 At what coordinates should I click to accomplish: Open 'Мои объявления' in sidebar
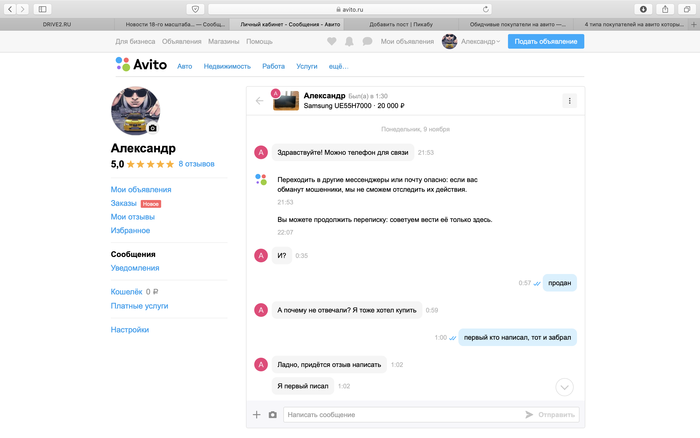click(141, 189)
